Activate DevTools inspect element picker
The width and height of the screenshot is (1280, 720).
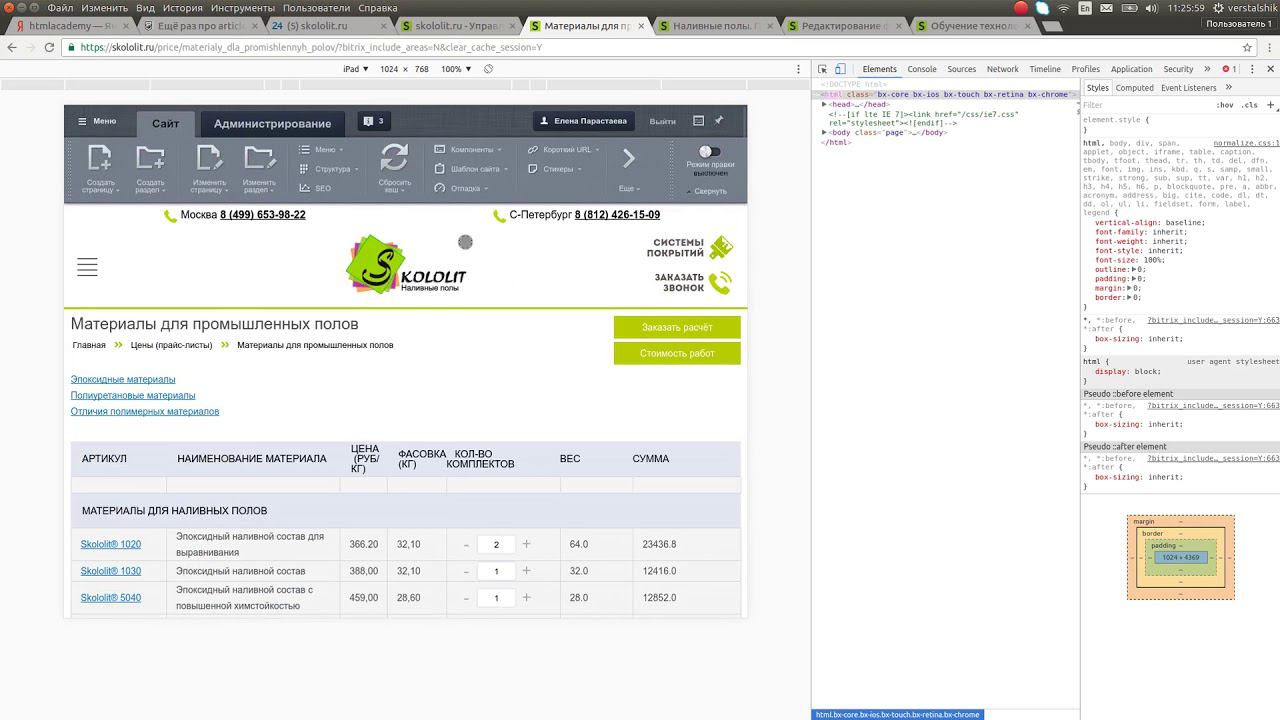pyautogui.click(x=823, y=69)
